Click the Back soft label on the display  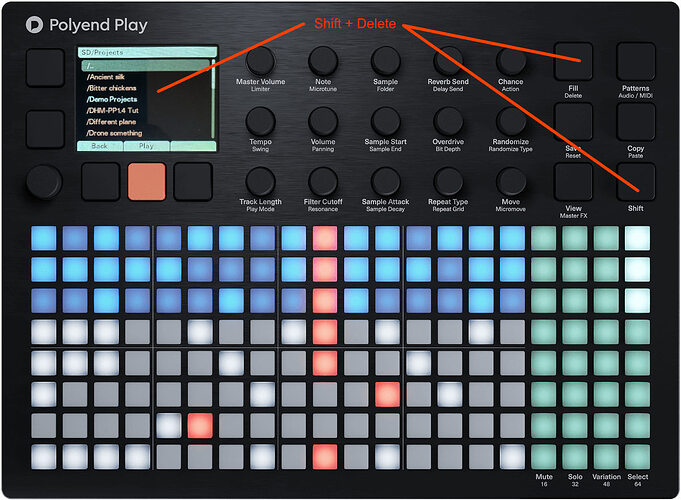click(x=100, y=146)
